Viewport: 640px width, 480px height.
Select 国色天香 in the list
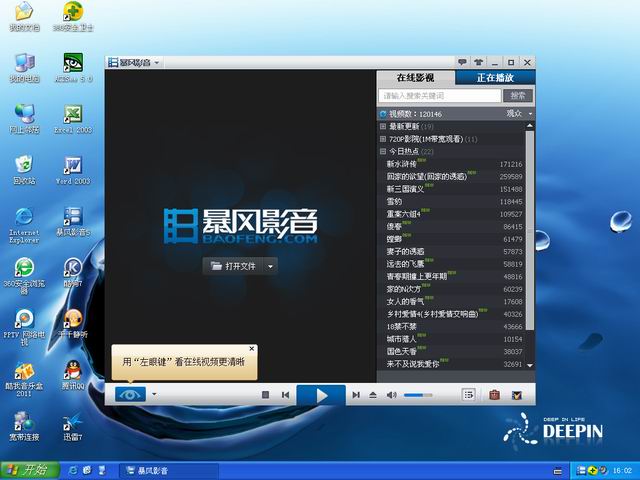tap(452, 351)
